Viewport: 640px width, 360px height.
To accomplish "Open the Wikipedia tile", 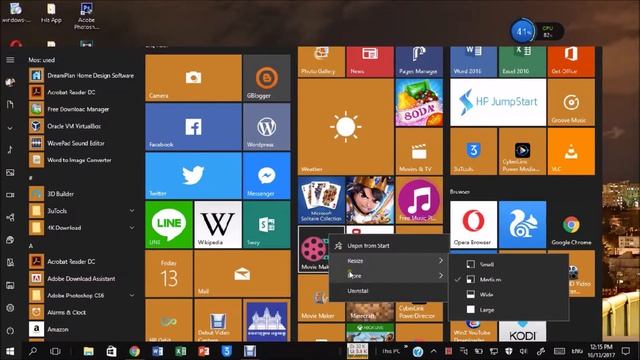I will click(x=218, y=224).
